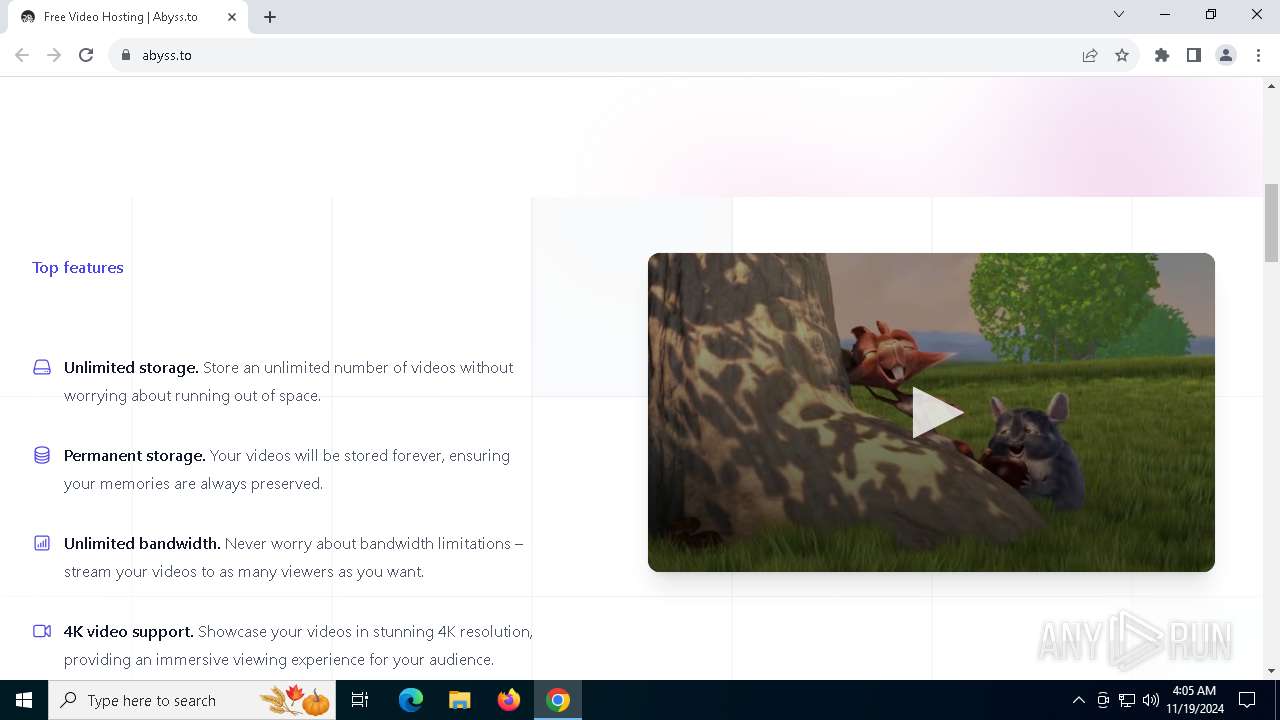
Task: View site information lock icon
Action: pyautogui.click(x=126, y=55)
